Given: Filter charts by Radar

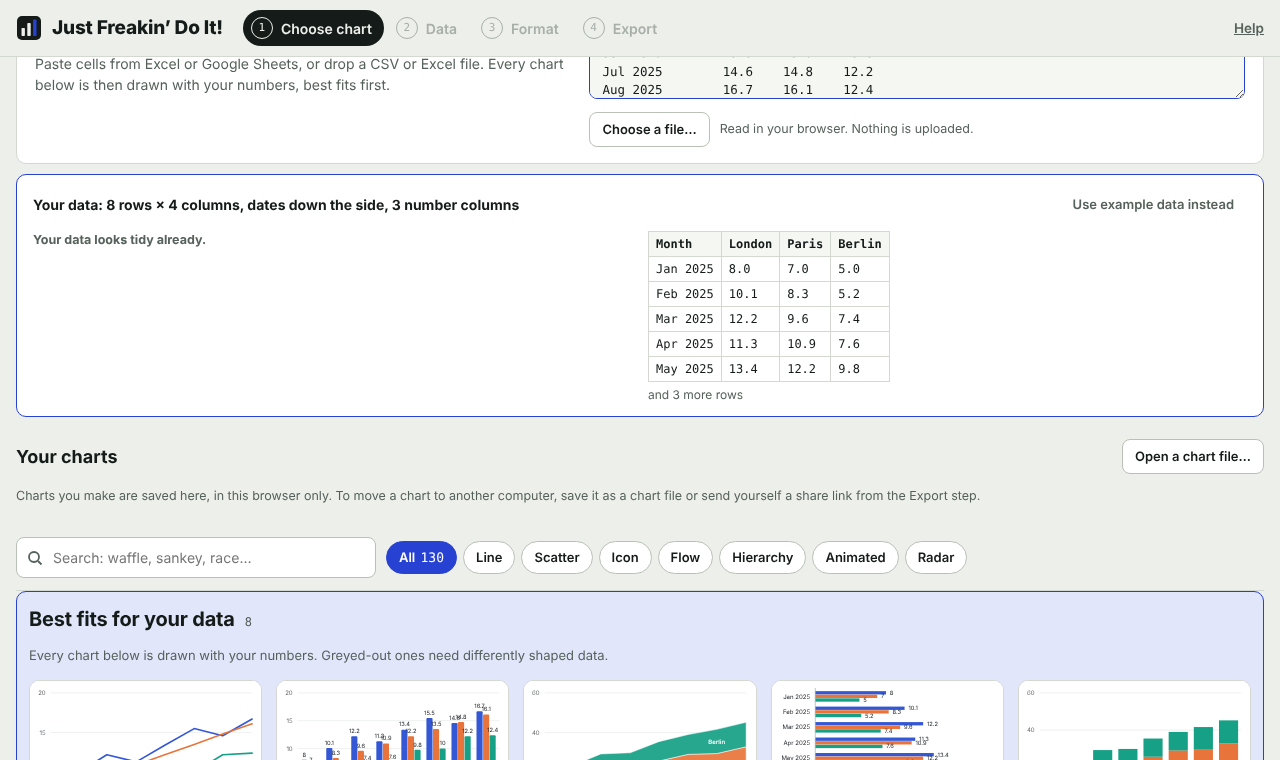Looking at the screenshot, I should [935, 557].
